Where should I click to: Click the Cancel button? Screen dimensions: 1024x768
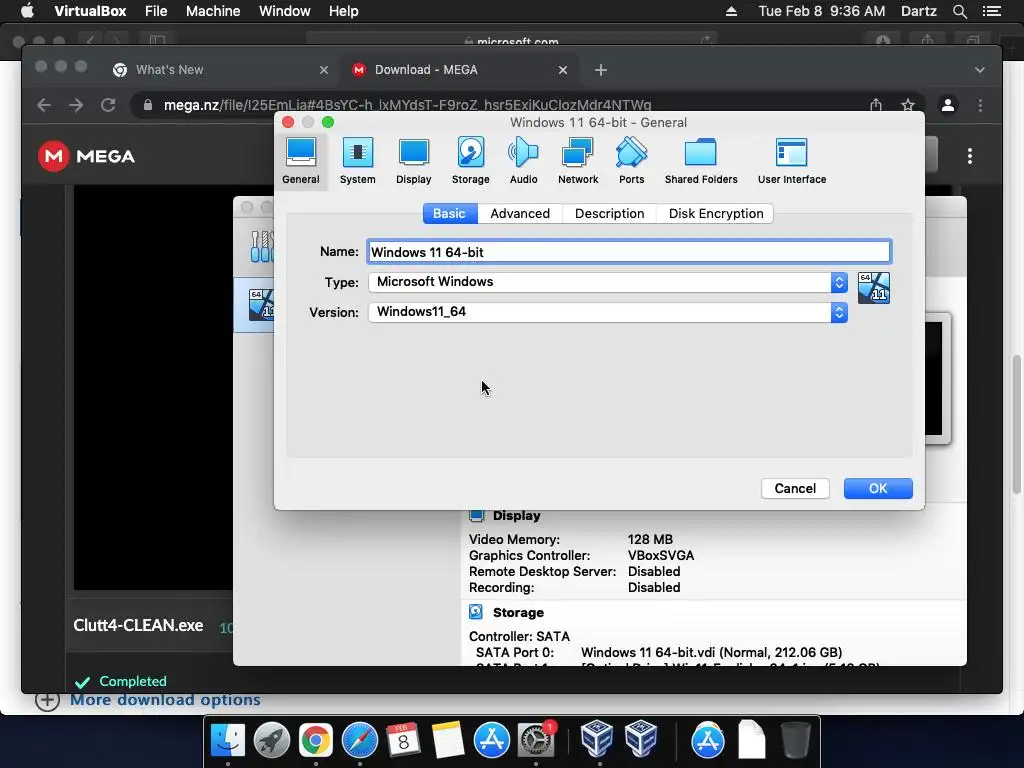[x=795, y=488]
